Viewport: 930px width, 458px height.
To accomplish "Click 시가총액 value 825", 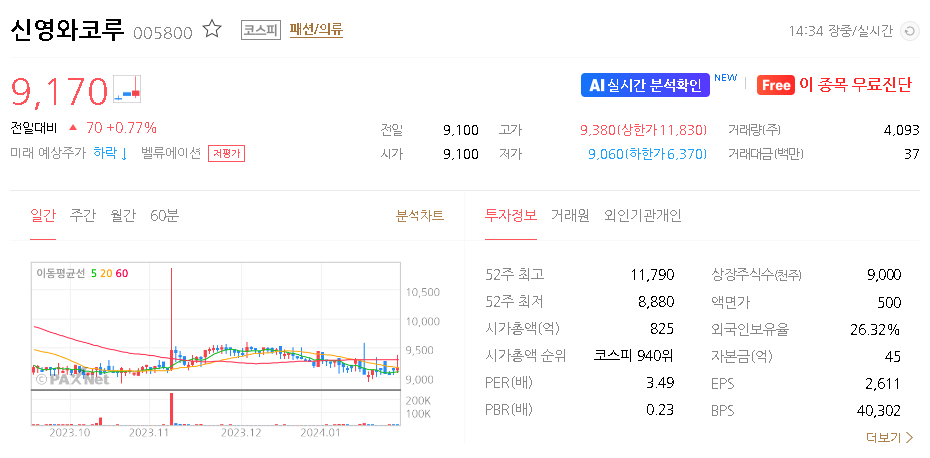I will [663, 329].
